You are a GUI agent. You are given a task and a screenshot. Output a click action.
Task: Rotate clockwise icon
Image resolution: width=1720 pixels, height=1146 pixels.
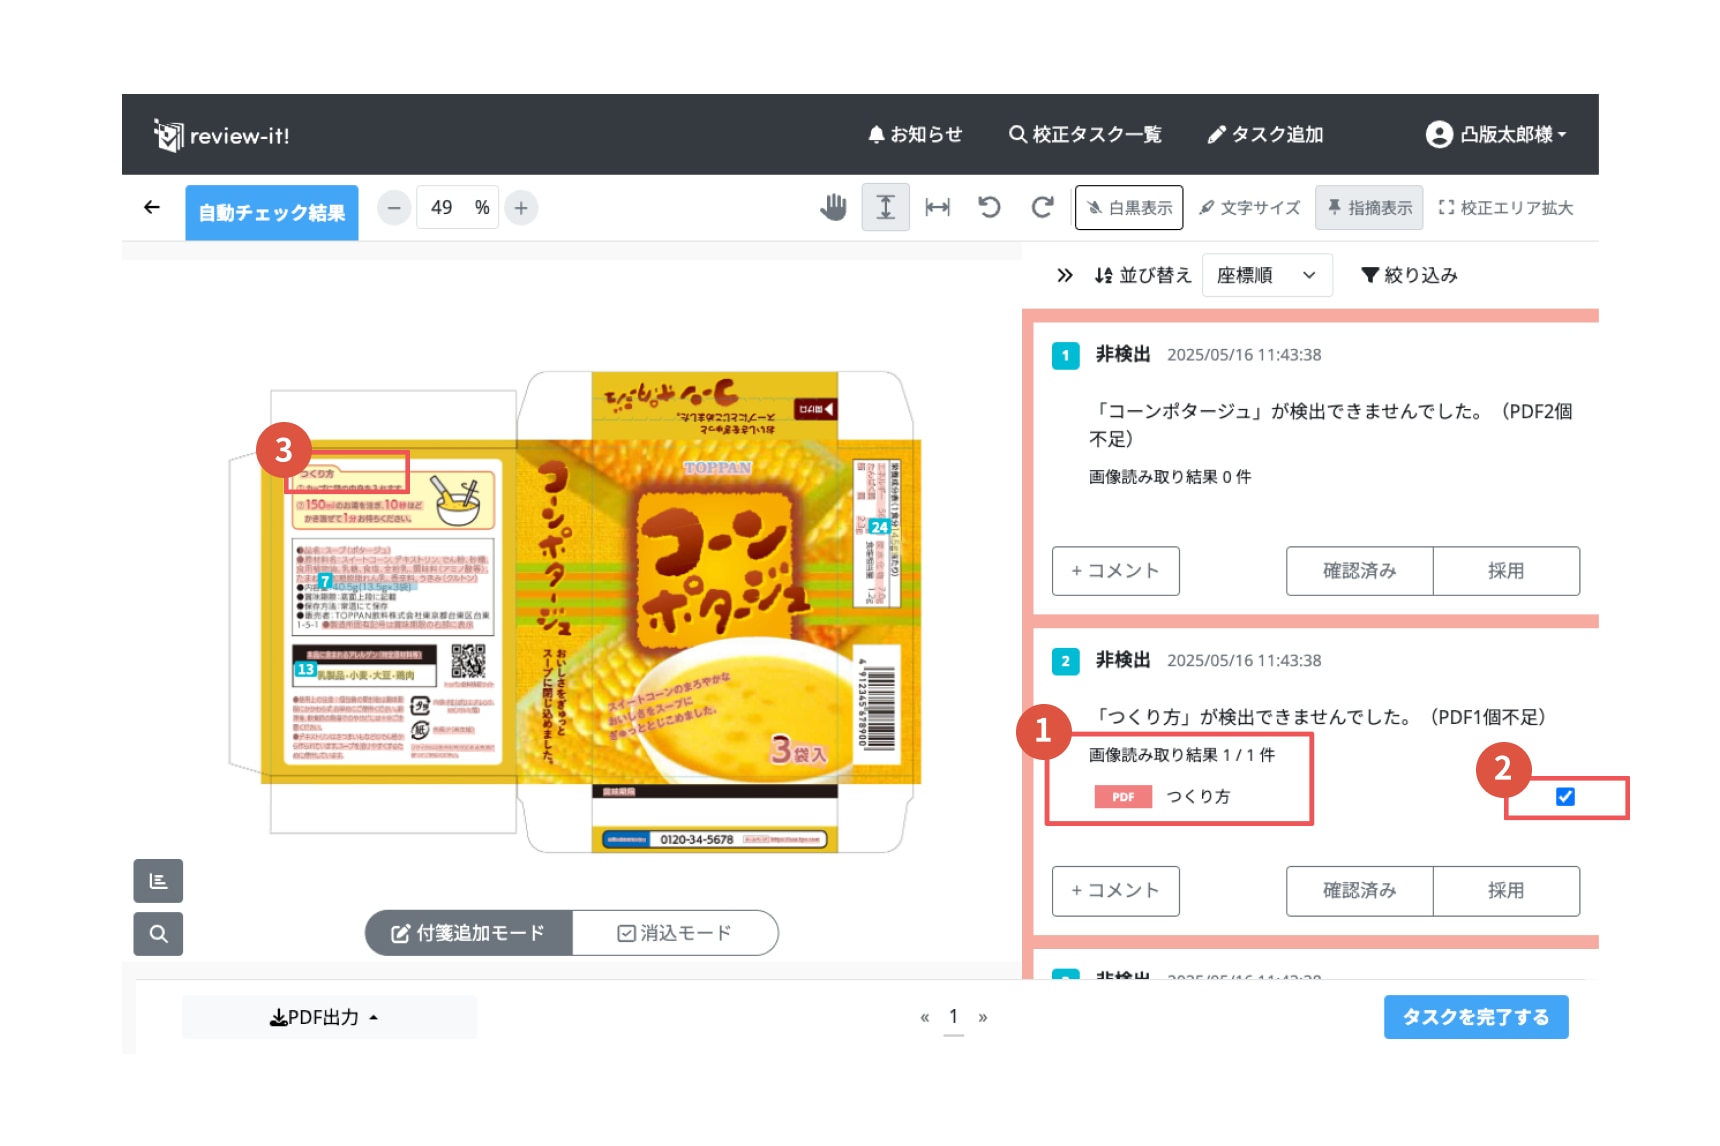click(x=1042, y=207)
